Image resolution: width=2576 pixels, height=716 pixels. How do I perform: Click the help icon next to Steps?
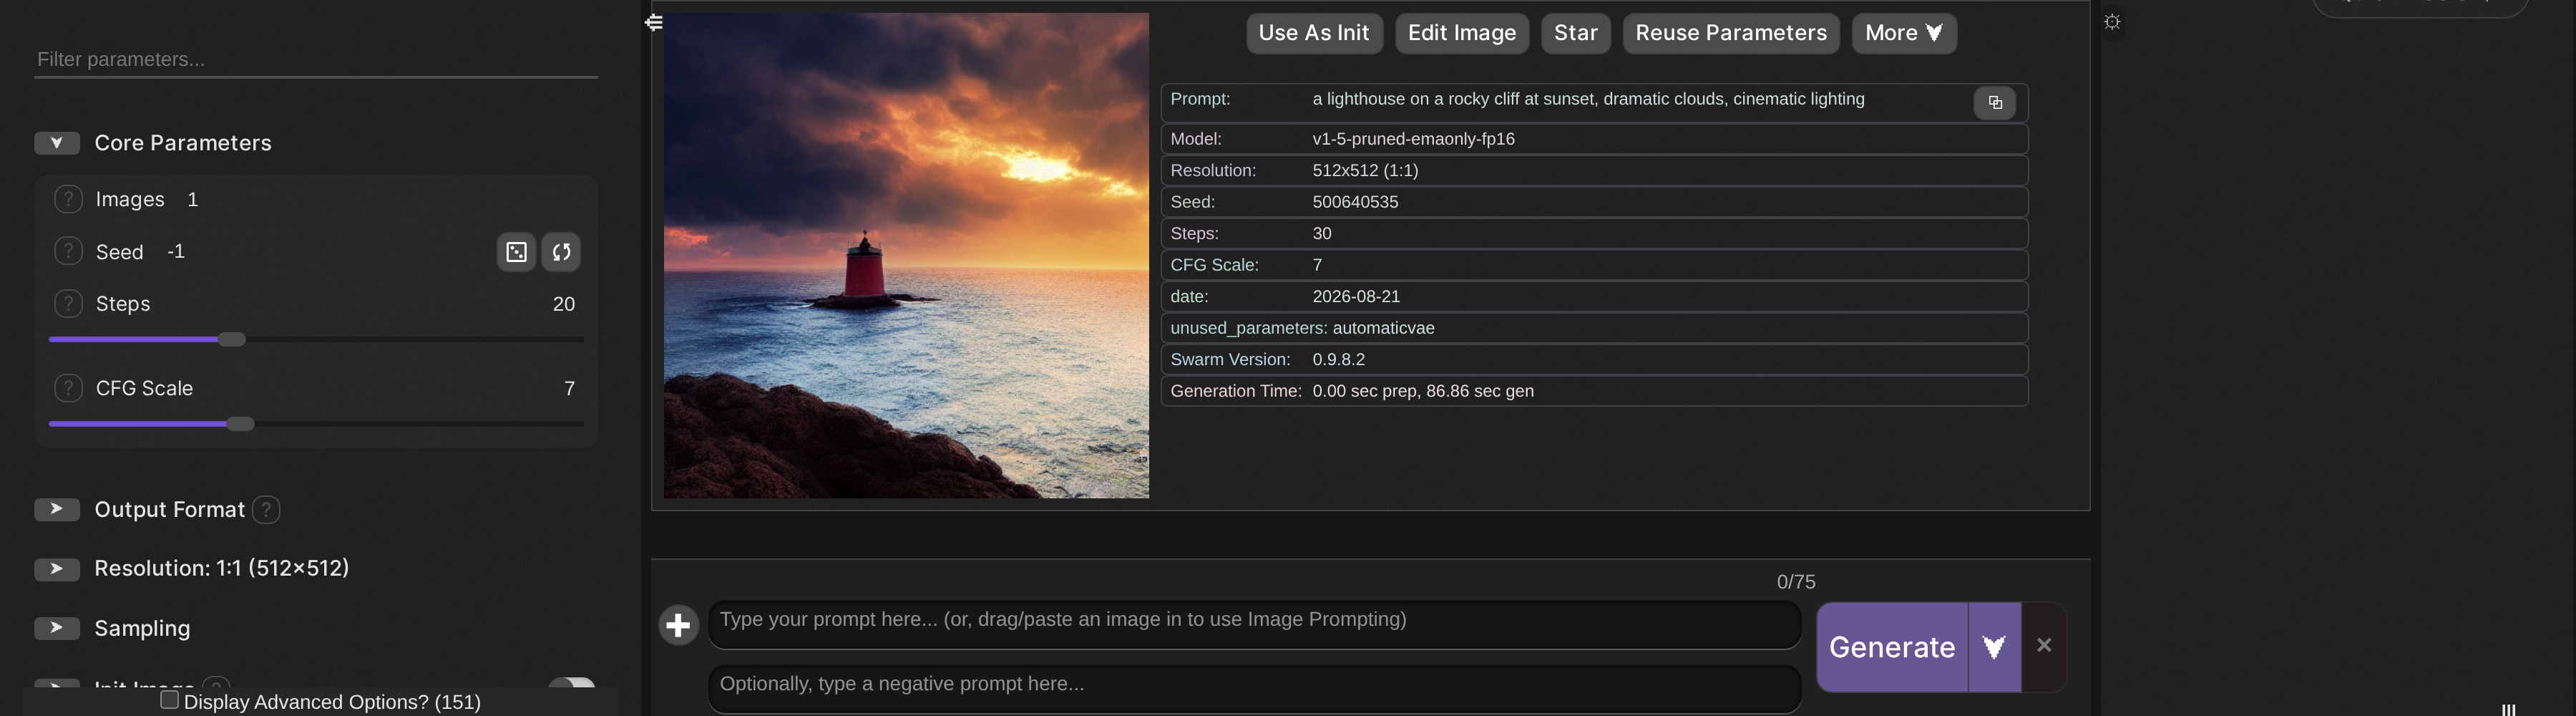coord(68,303)
